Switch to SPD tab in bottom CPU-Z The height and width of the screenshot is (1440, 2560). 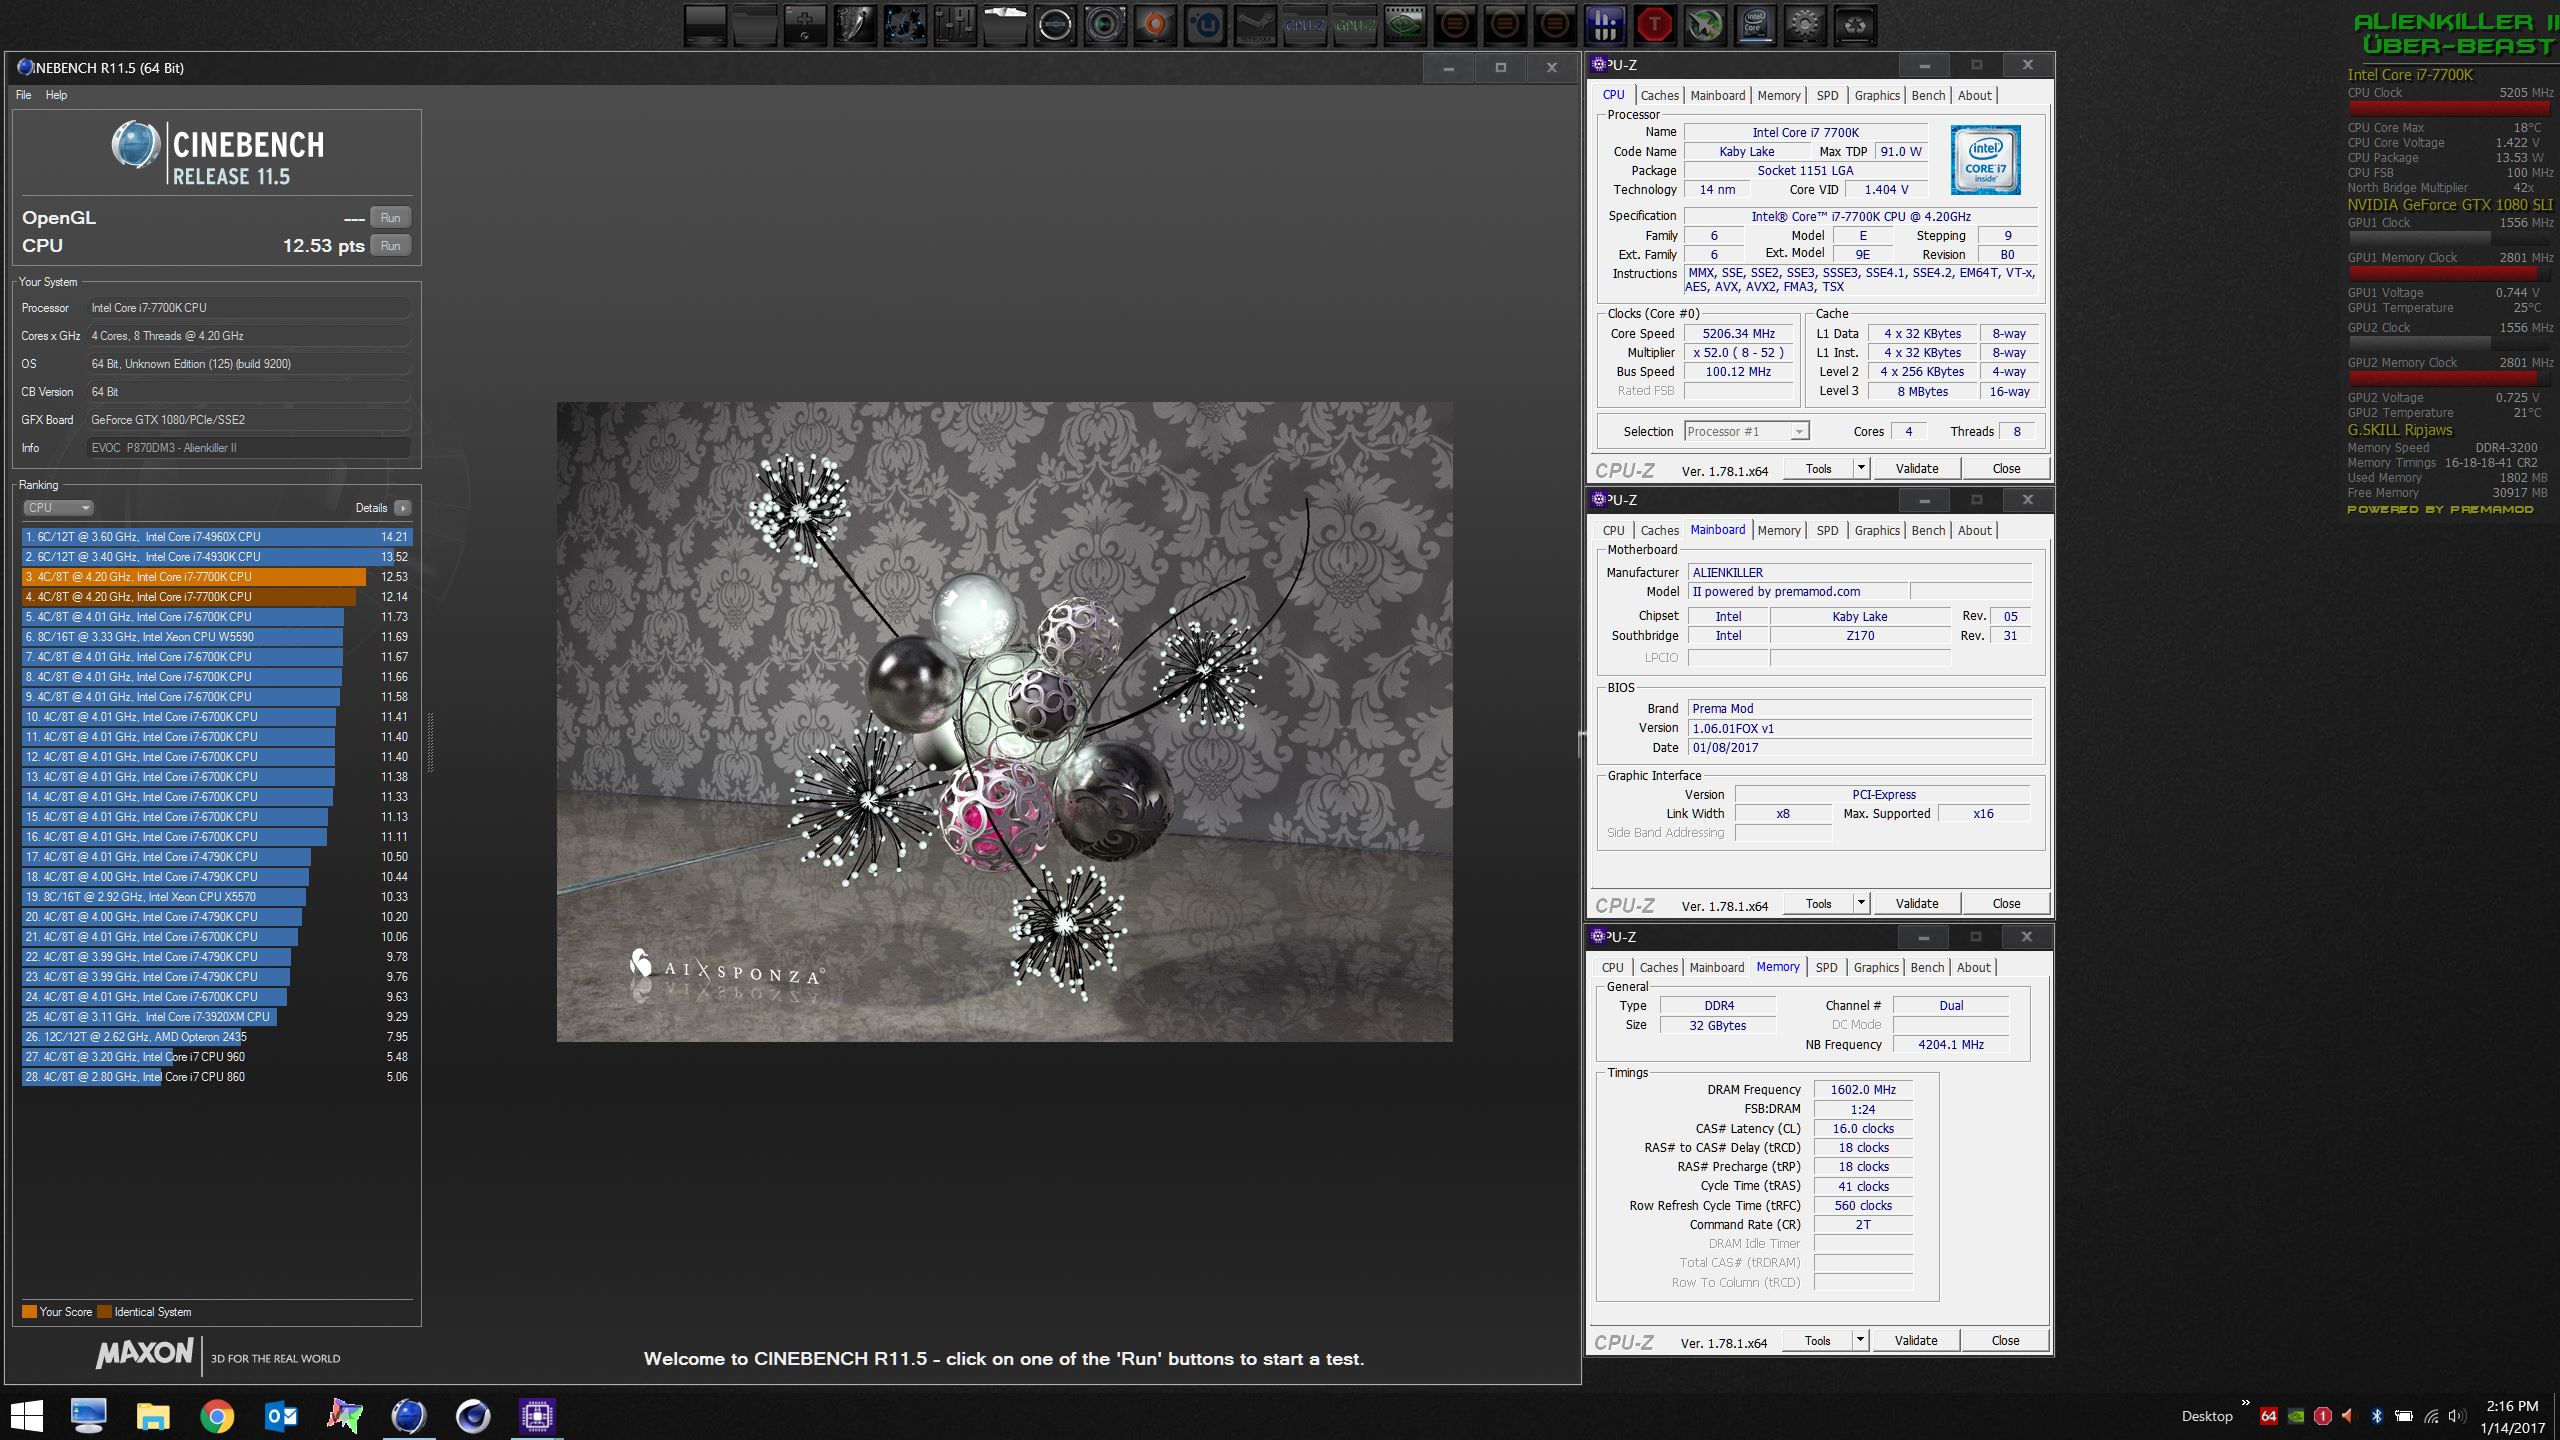click(1826, 968)
